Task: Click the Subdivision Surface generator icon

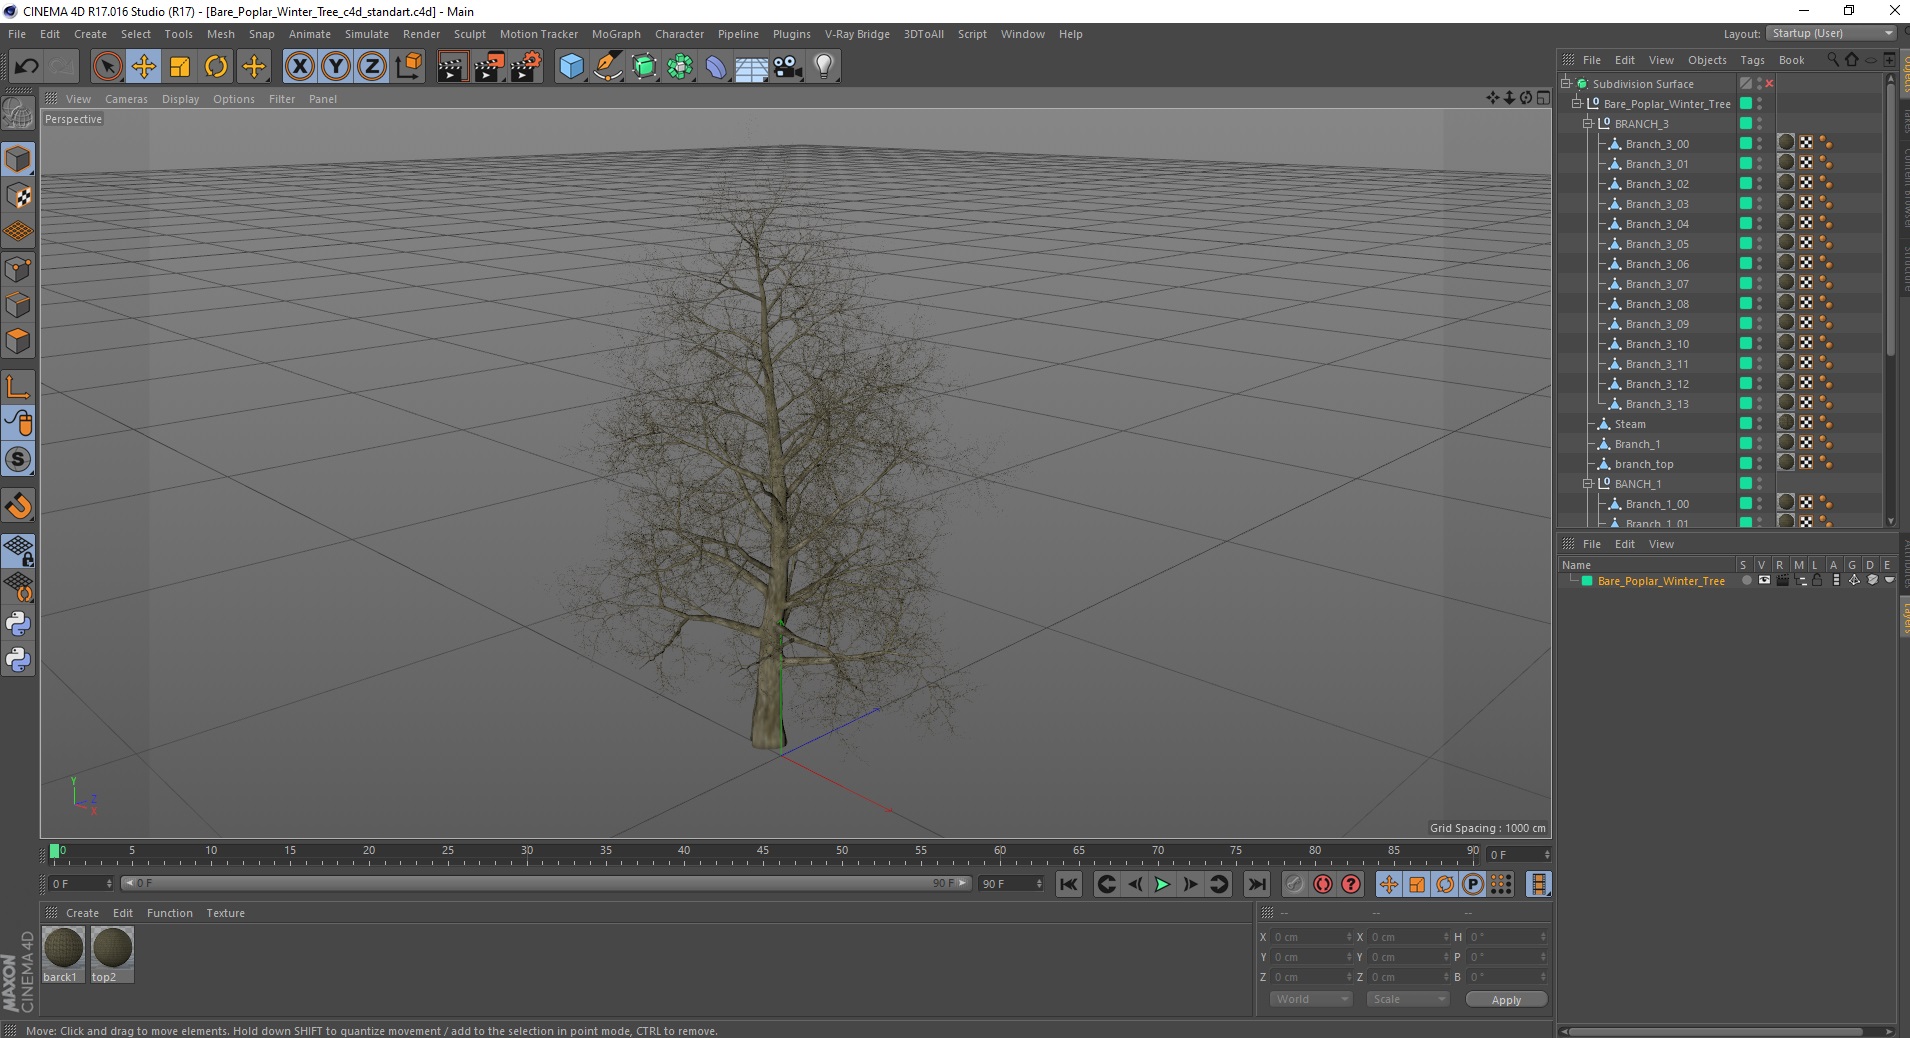Action: click(645, 67)
